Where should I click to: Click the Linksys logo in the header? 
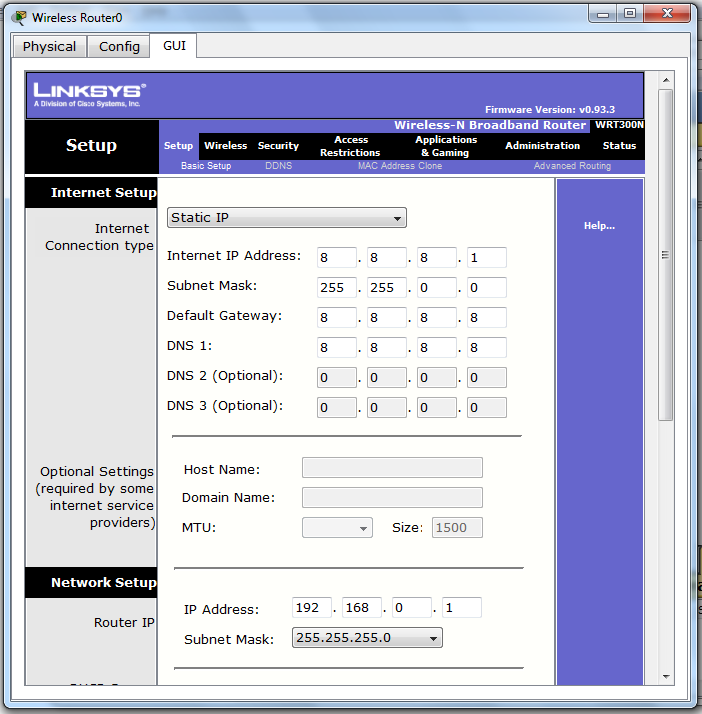(x=90, y=95)
